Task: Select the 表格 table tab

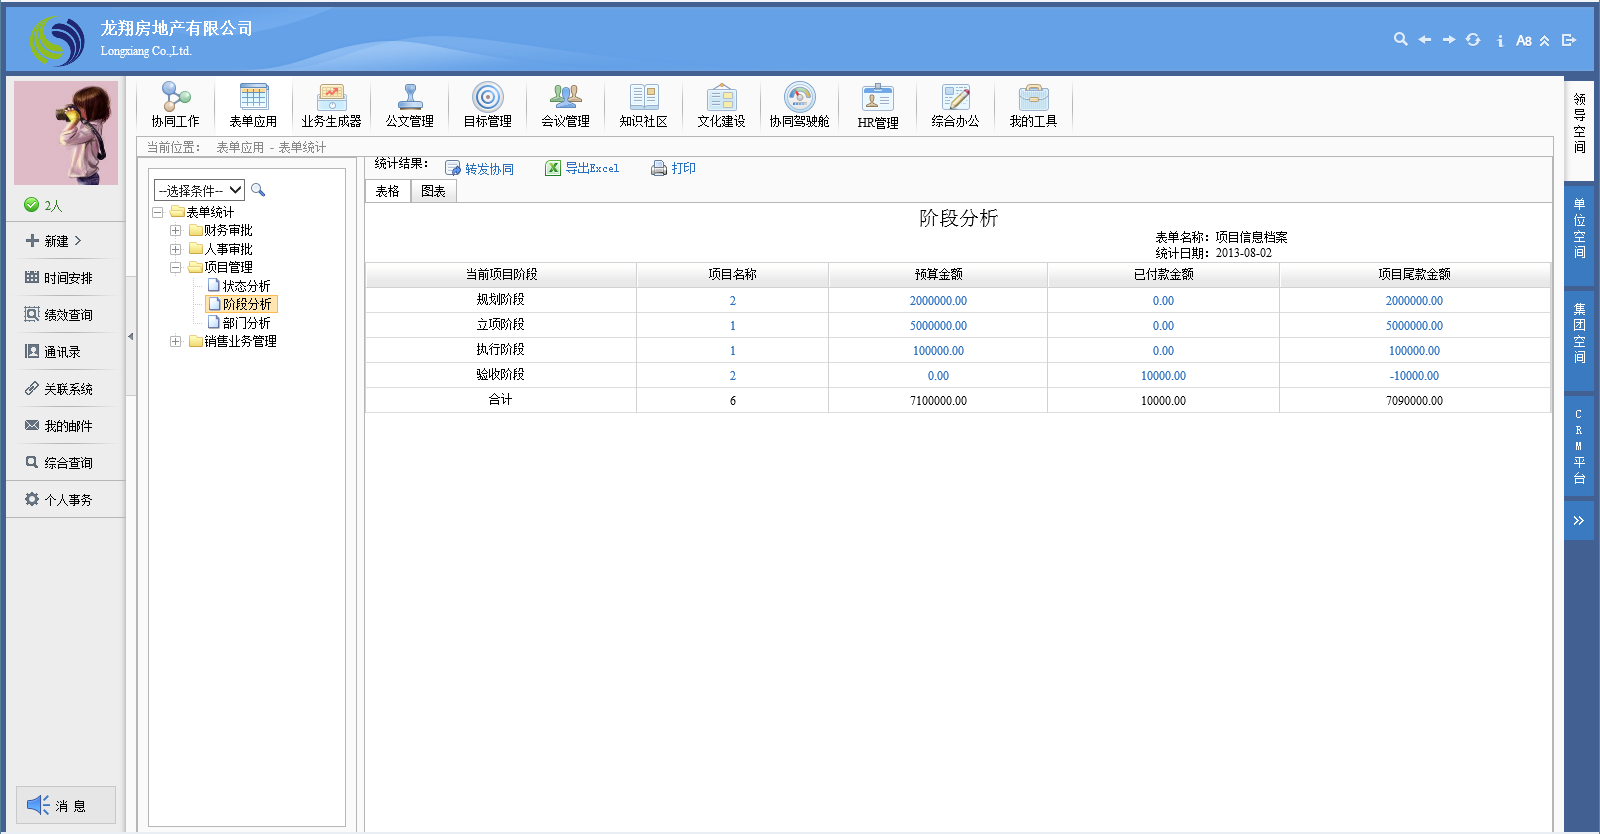Action: [x=387, y=191]
